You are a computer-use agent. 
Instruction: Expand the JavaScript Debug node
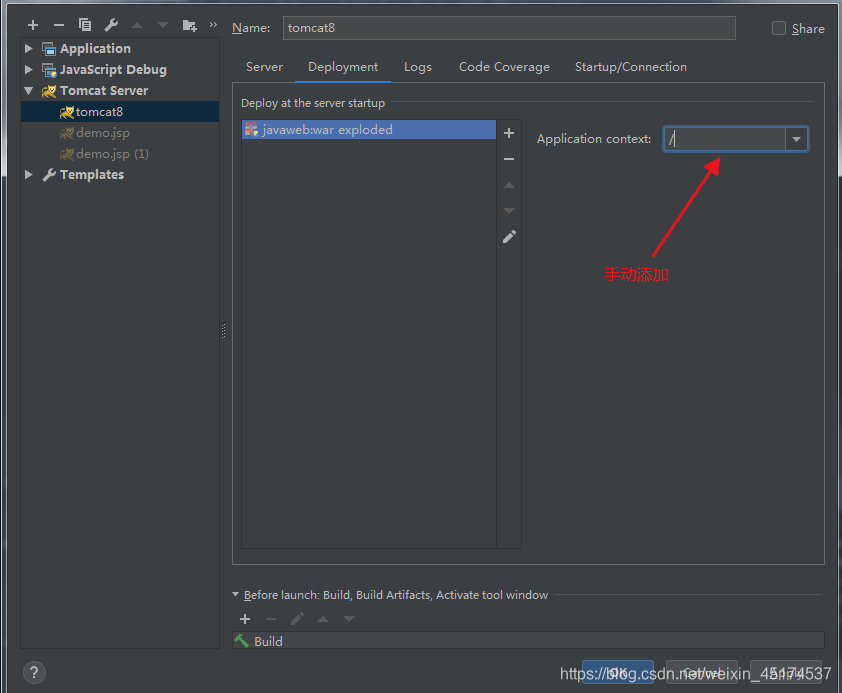[29, 69]
